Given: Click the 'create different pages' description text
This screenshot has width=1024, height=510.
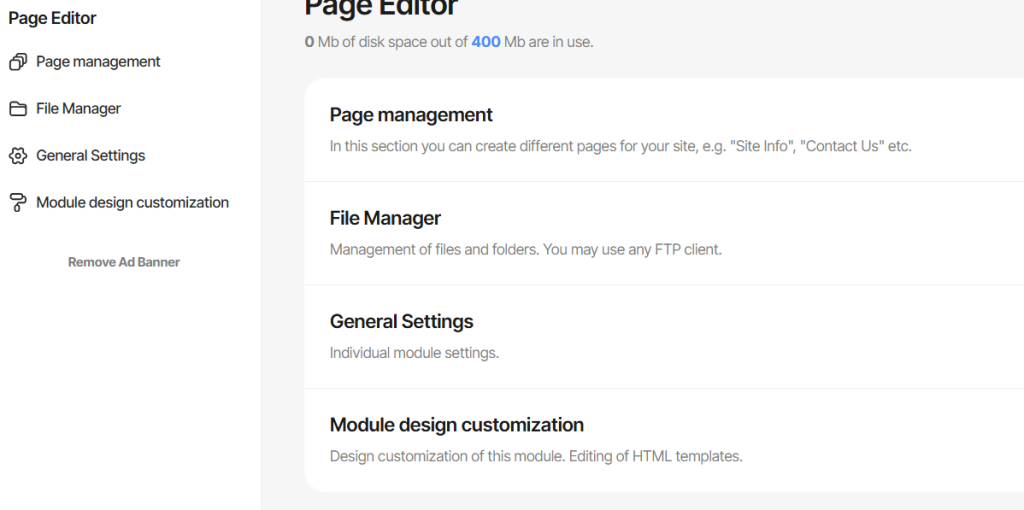Looking at the screenshot, I should point(620,146).
